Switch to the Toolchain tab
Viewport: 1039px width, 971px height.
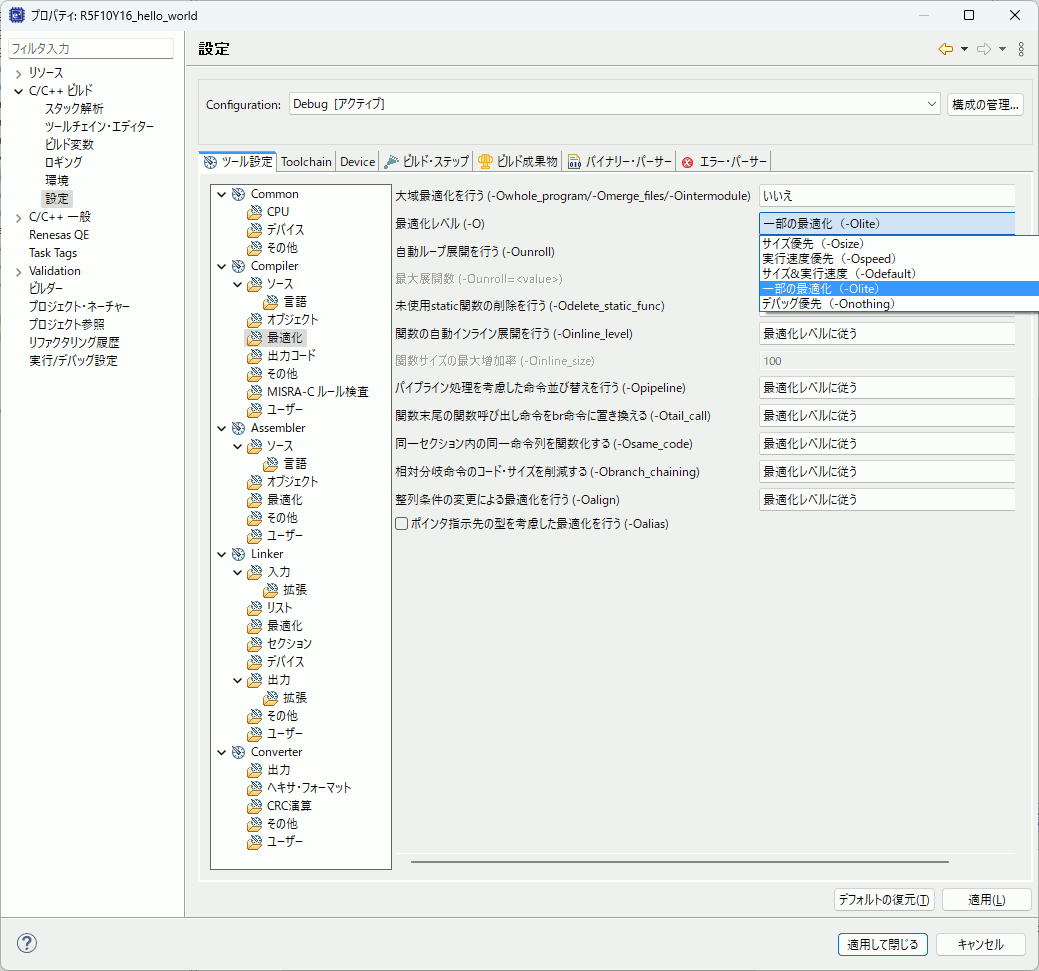click(306, 162)
